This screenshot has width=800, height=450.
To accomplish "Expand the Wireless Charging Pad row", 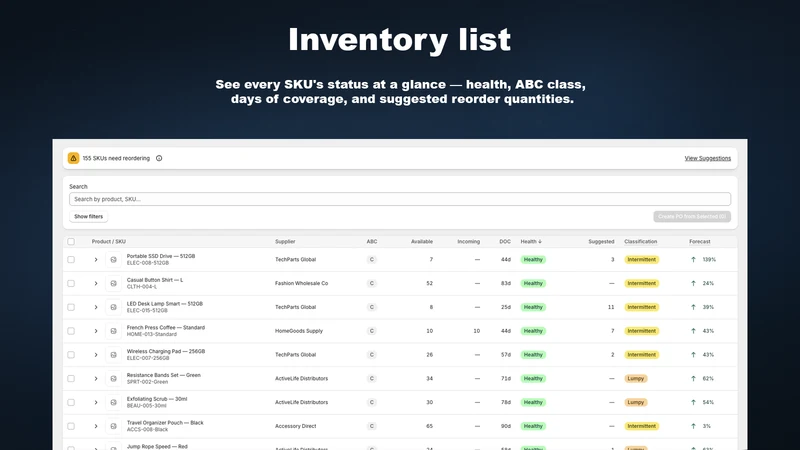I will point(95,355).
